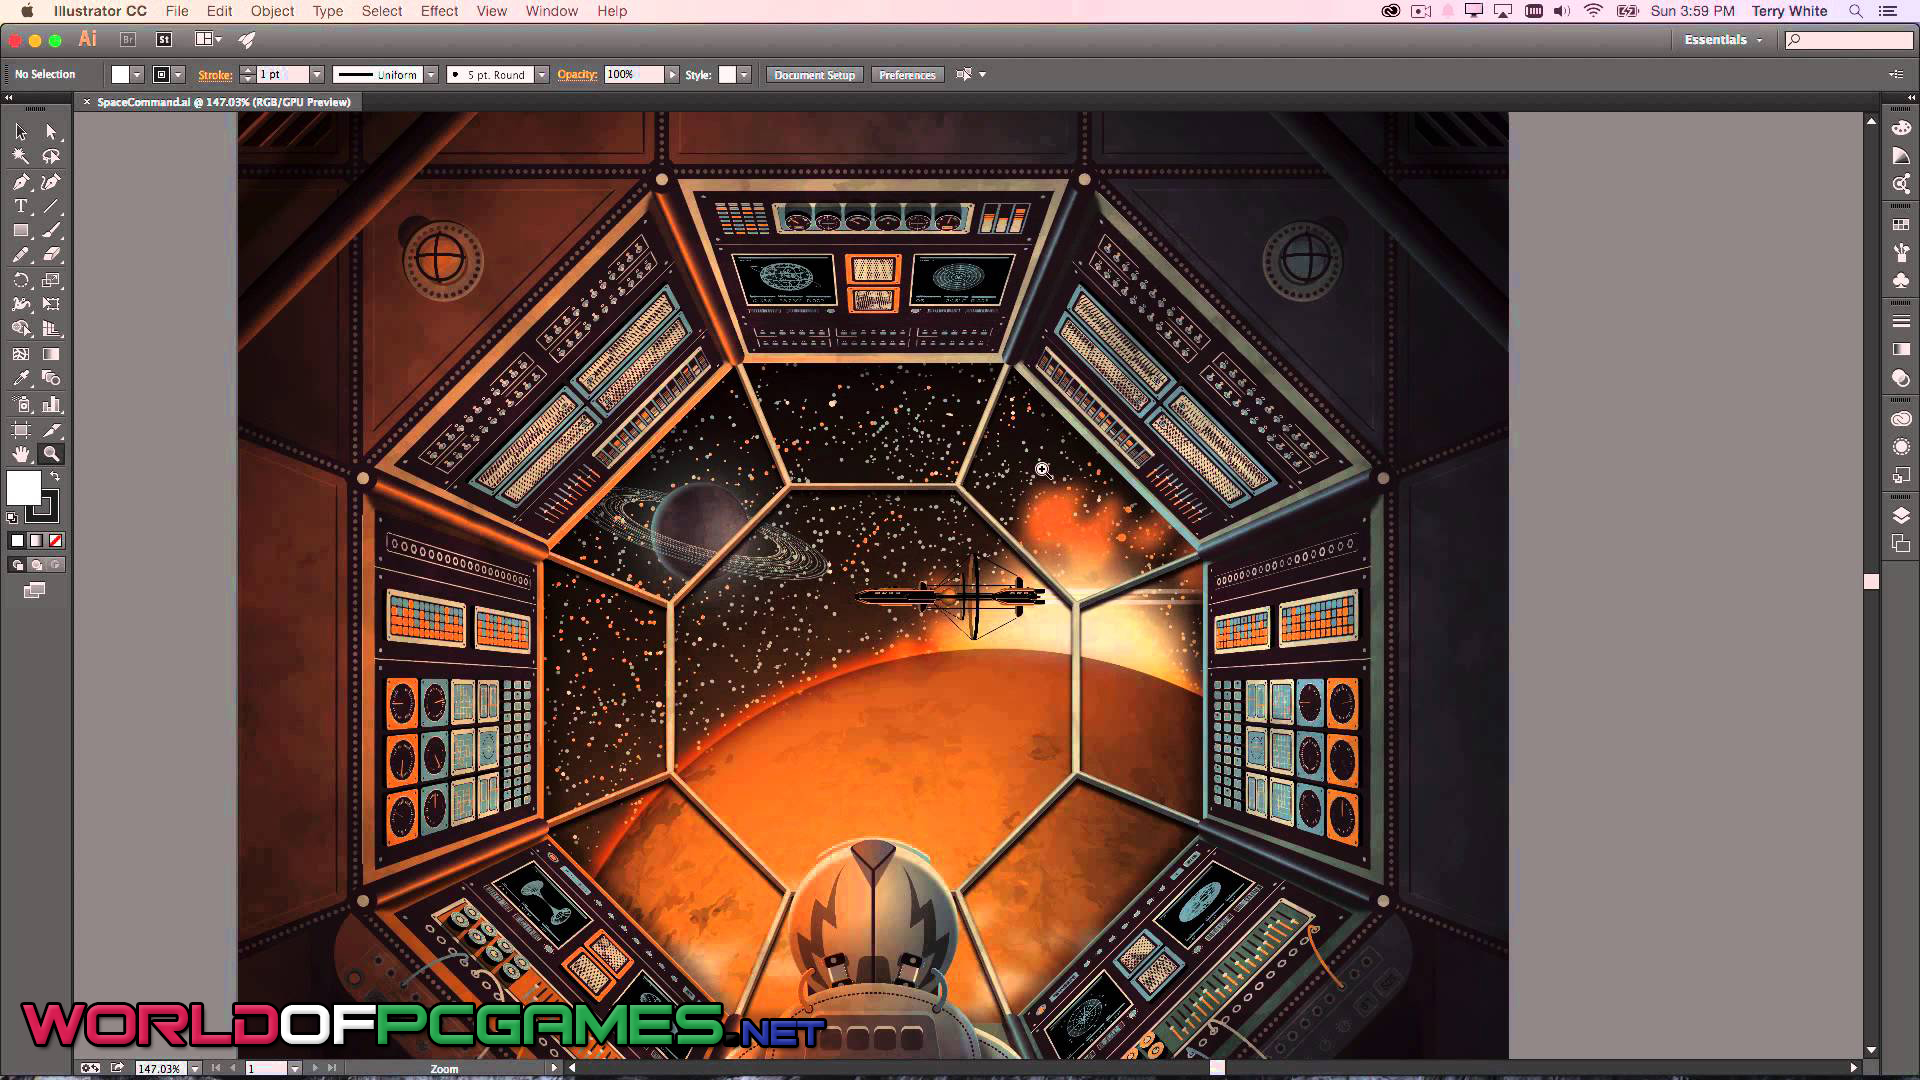Select the Pencil tool

21,255
